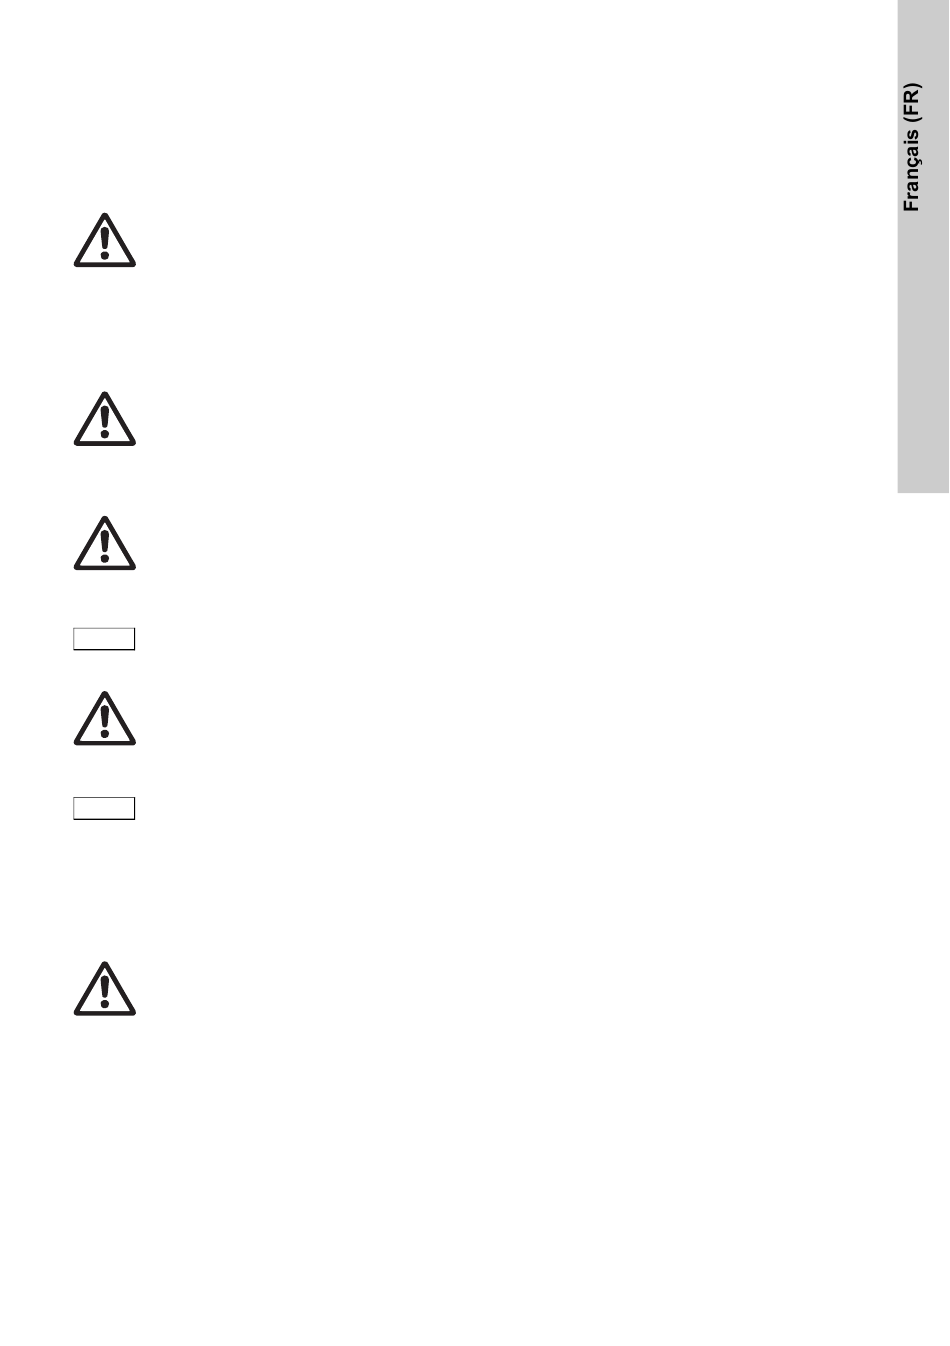Select the warning icon directly above the first empty box
Screen dimensions: 950x1346
click(x=104, y=543)
